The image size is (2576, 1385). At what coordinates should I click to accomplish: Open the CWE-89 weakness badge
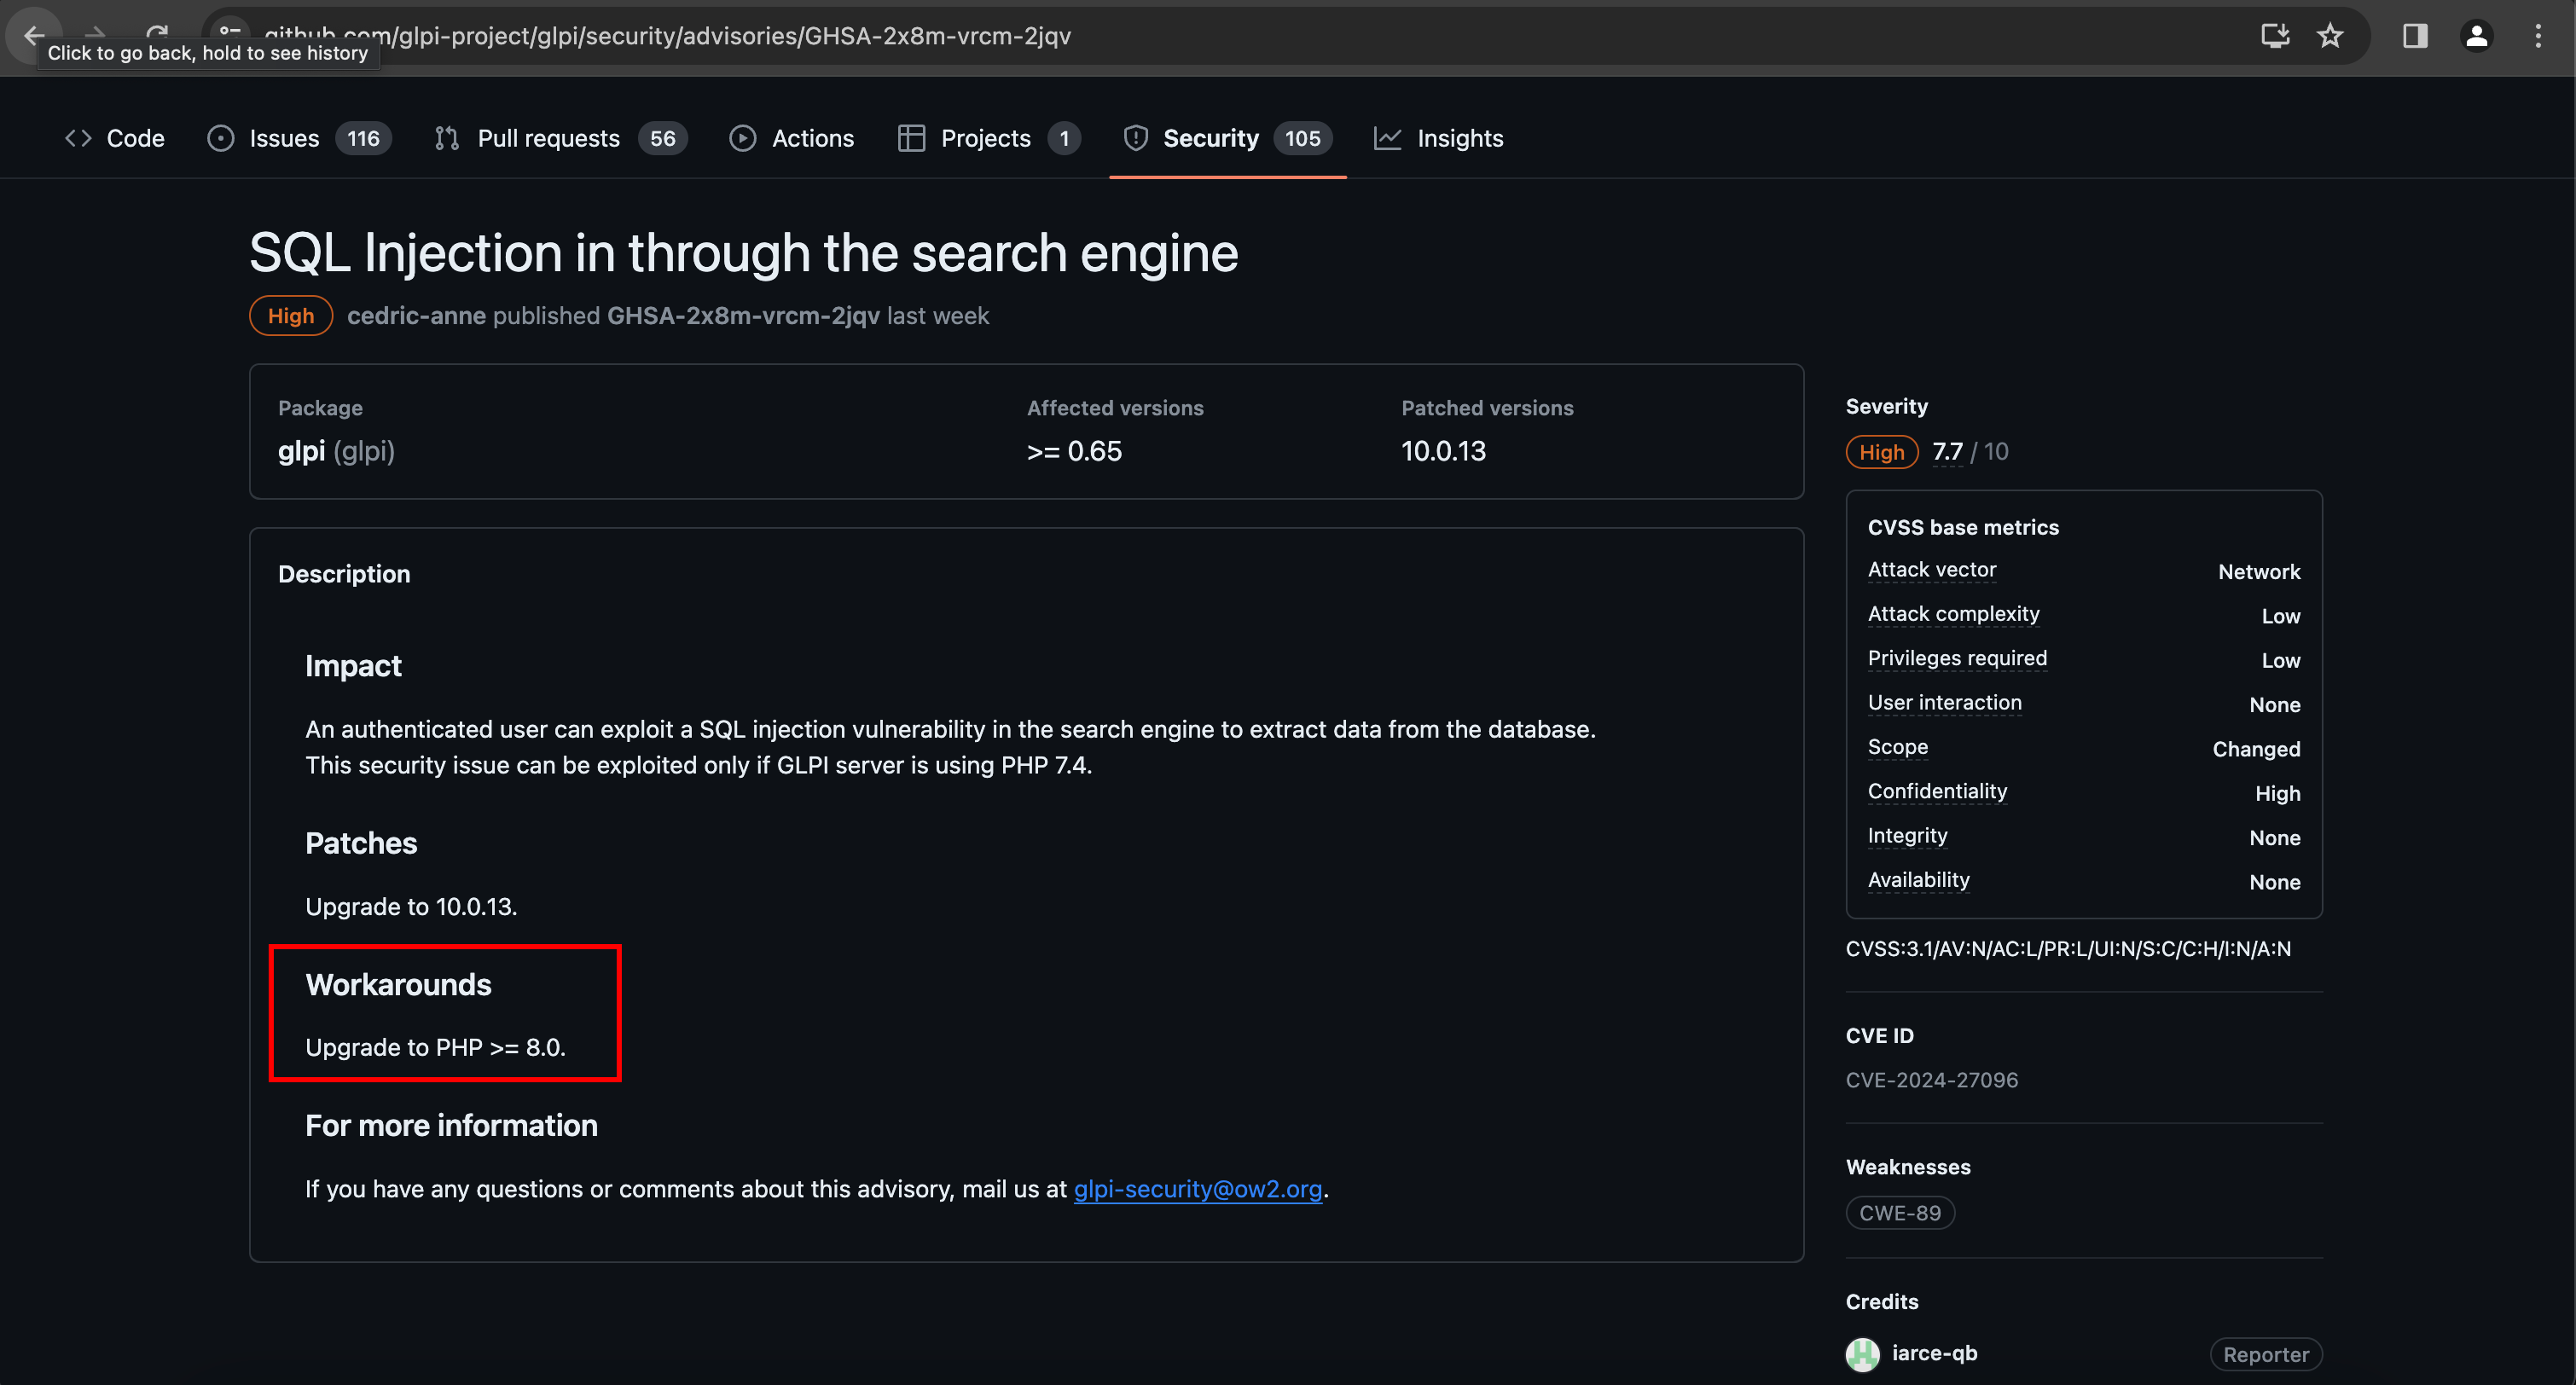[1899, 1213]
